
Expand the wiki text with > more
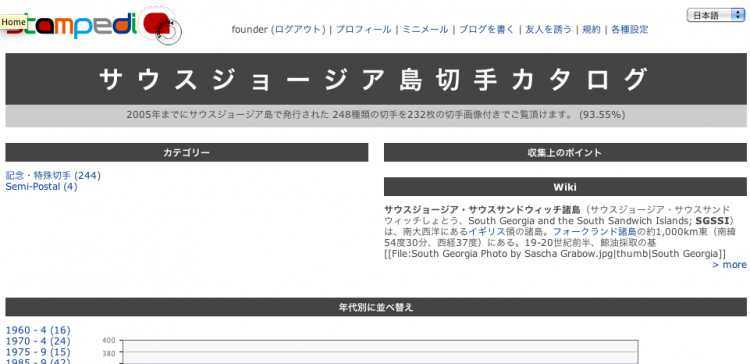tap(729, 265)
